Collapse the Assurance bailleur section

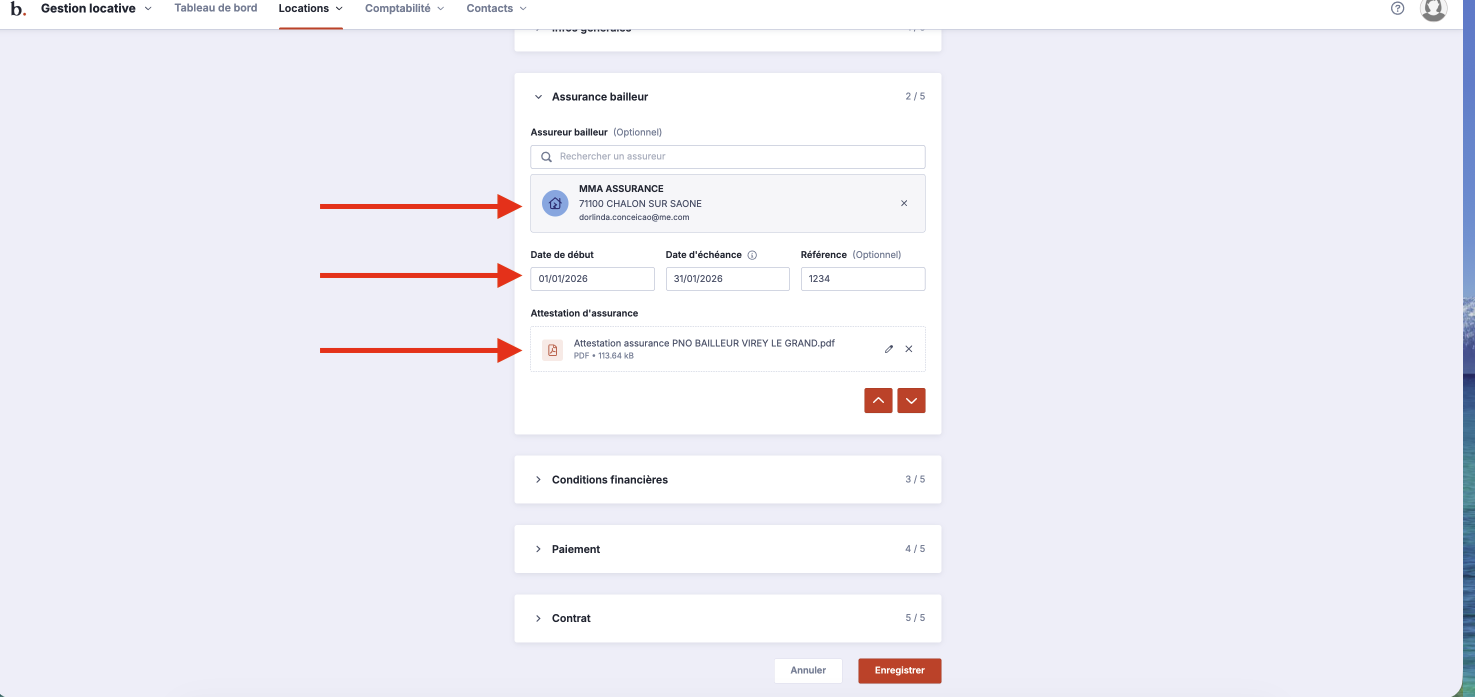pyautogui.click(x=539, y=97)
